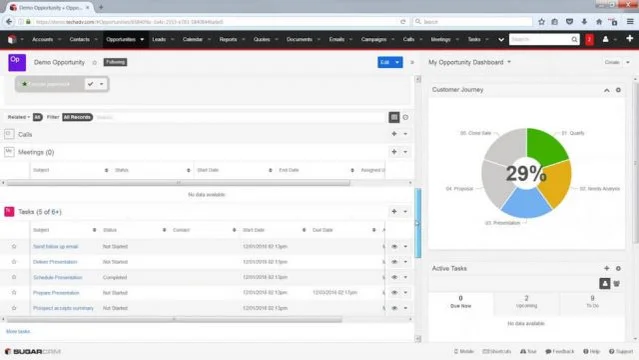Viewport: 639px width, 360px height.
Task: Click the SugarCRM cube logo in navbar
Action: [12, 39]
